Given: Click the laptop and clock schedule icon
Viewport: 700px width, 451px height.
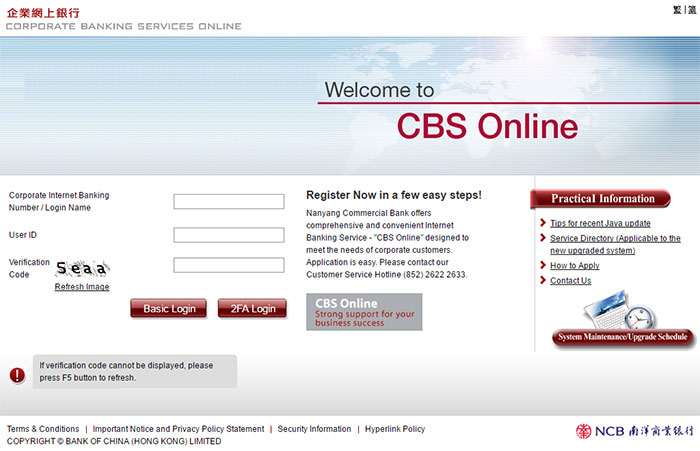Looking at the screenshot, I should pyautogui.click(x=620, y=309).
